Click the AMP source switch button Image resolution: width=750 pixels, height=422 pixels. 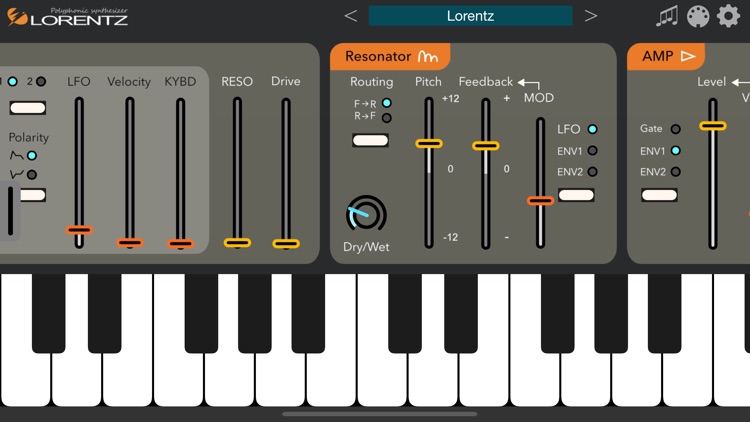pyautogui.click(x=659, y=195)
